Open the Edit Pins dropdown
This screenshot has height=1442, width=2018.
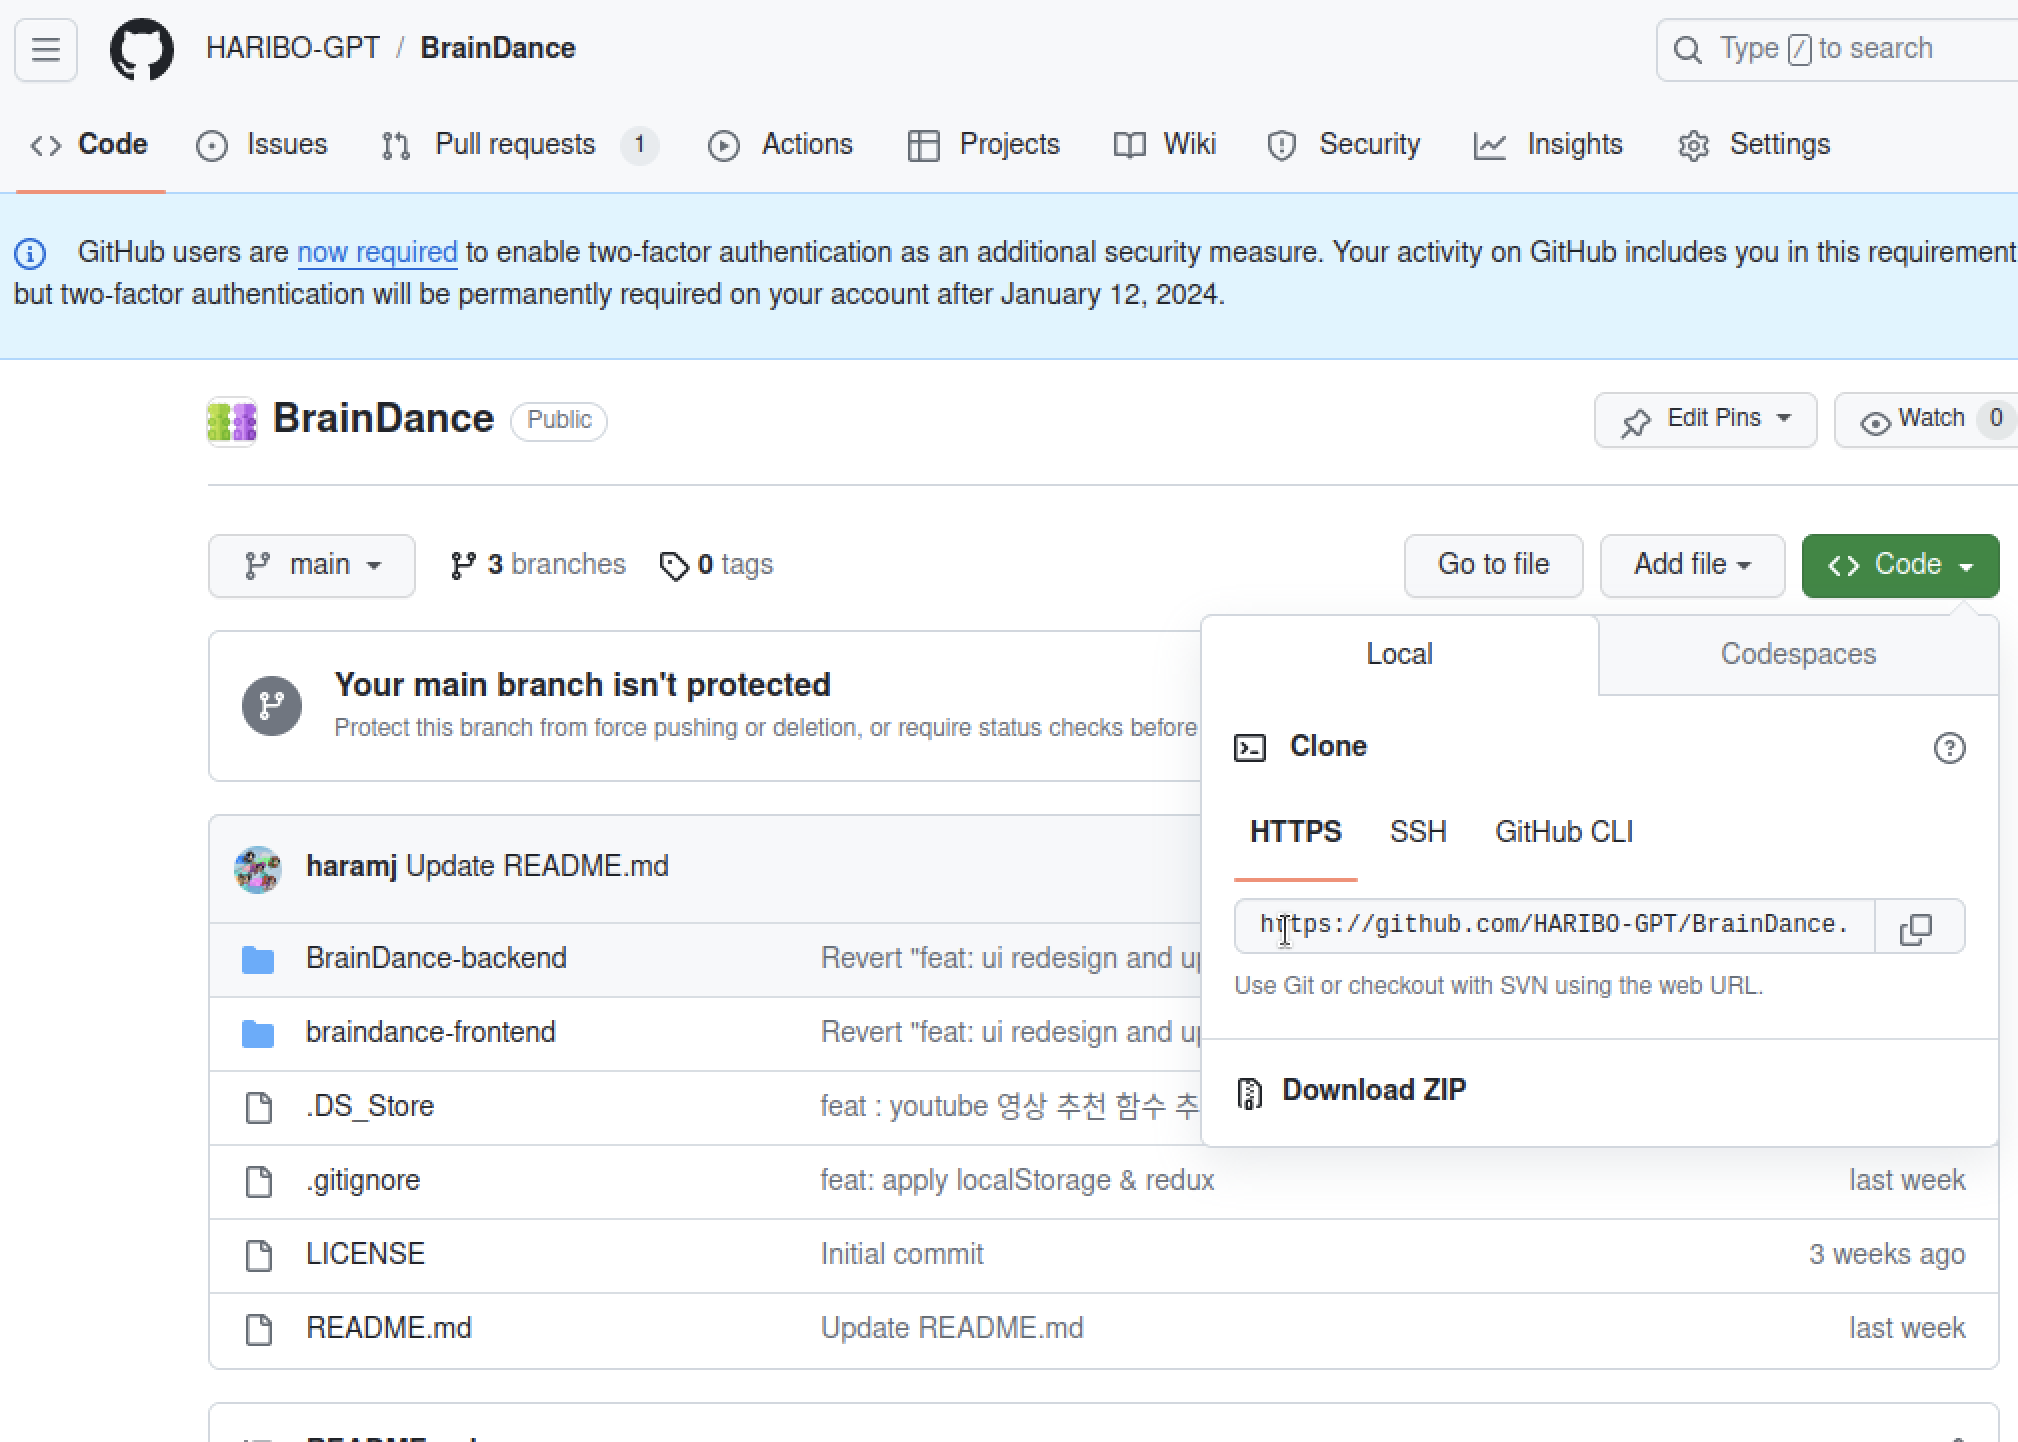1705,420
